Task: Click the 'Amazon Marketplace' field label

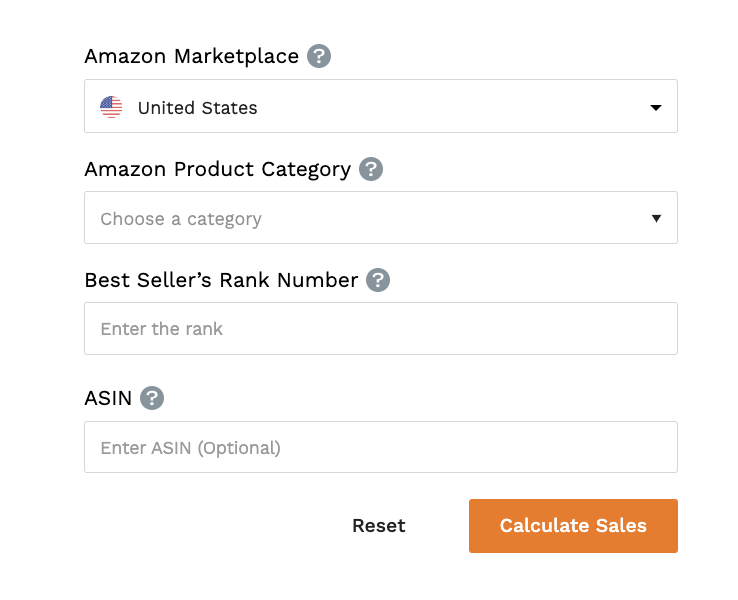Action: [192, 56]
